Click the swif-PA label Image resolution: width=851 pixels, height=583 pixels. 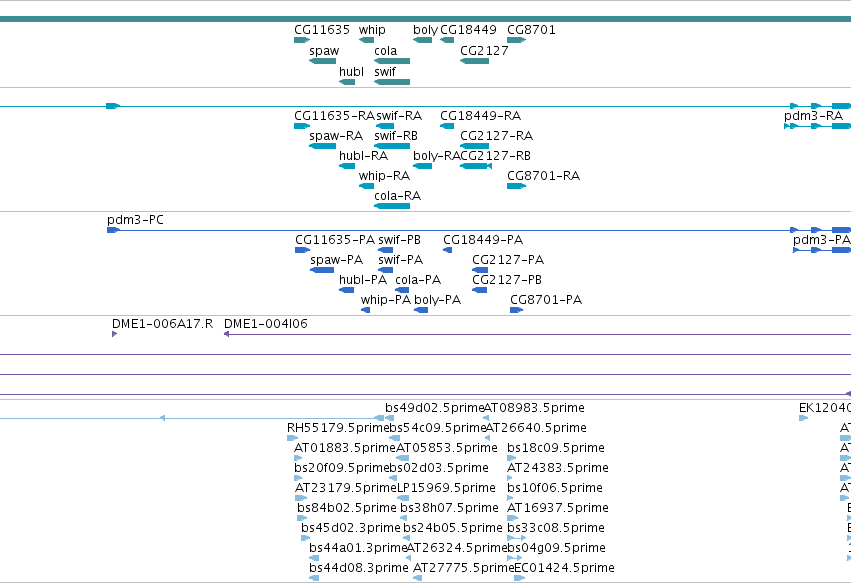click(x=401, y=260)
